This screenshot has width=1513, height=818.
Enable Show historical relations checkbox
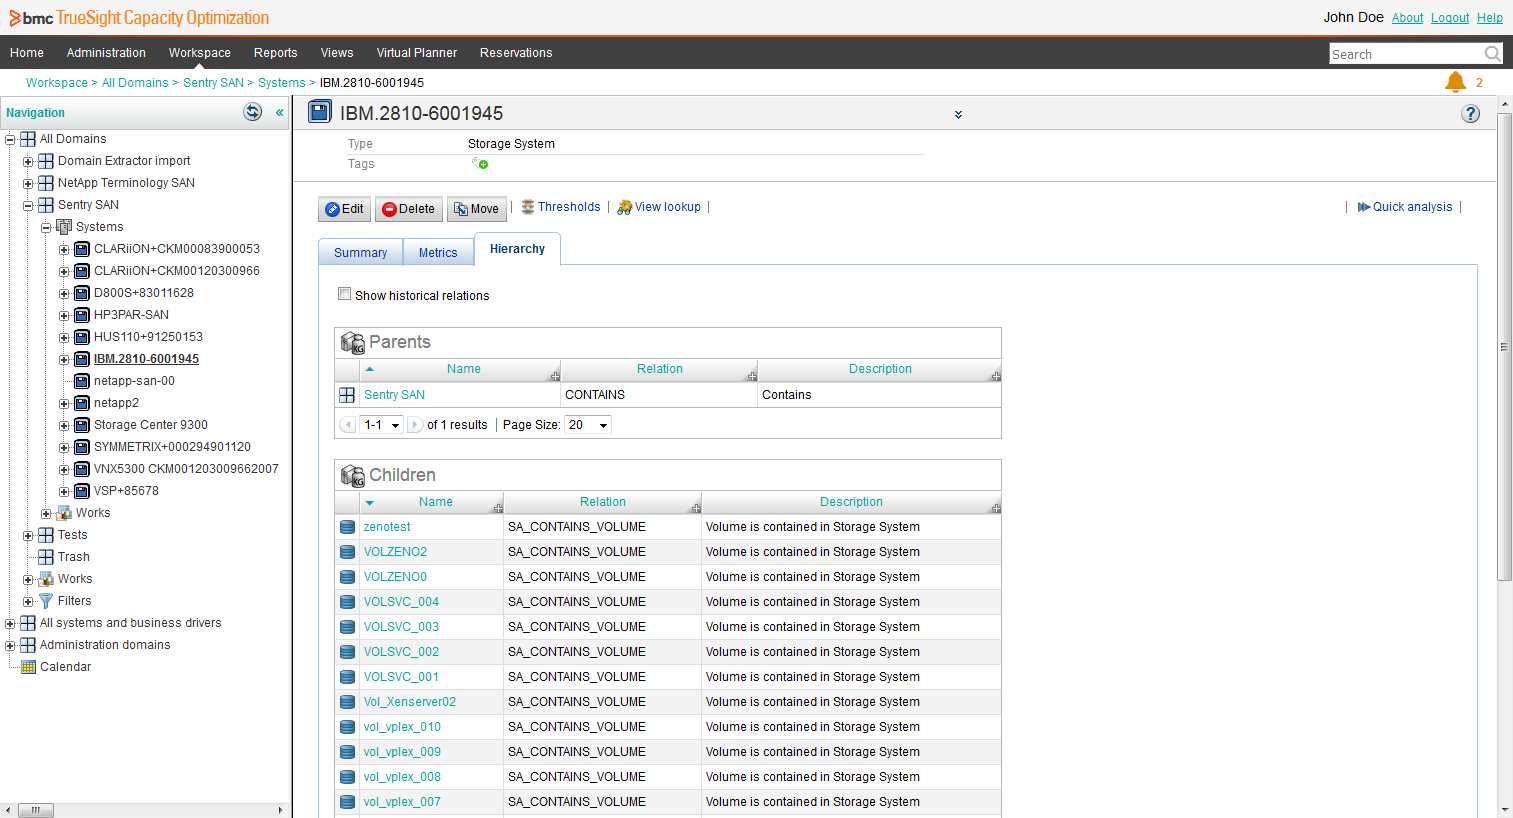pyautogui.click(x=344, y=294)
